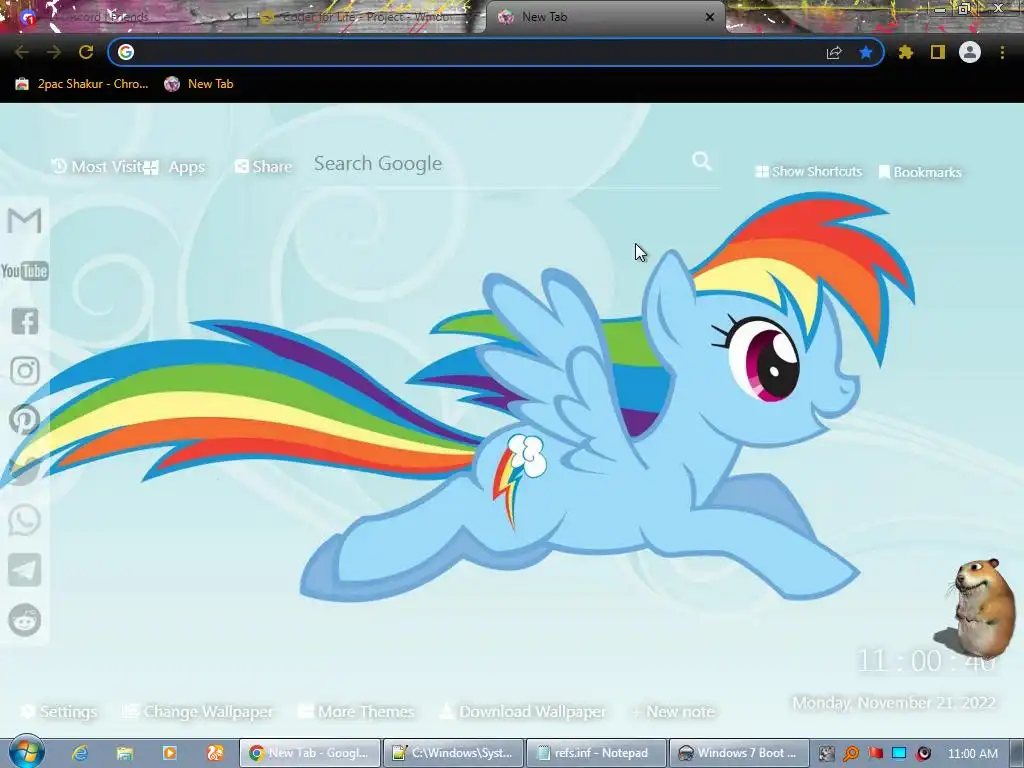
Task: Switch to Windows 7 Boot taskbar window
Action: pos(739,753)
